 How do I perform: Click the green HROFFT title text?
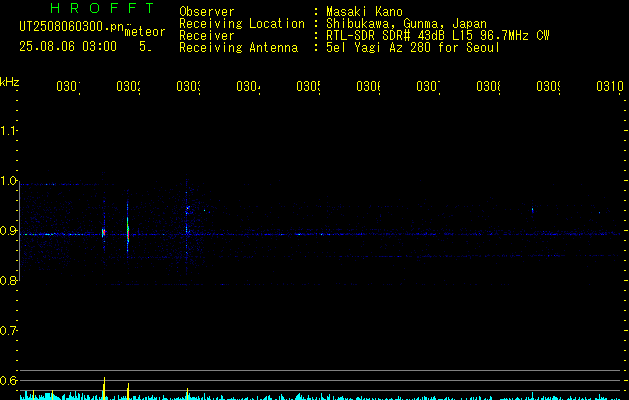point(102,8)
